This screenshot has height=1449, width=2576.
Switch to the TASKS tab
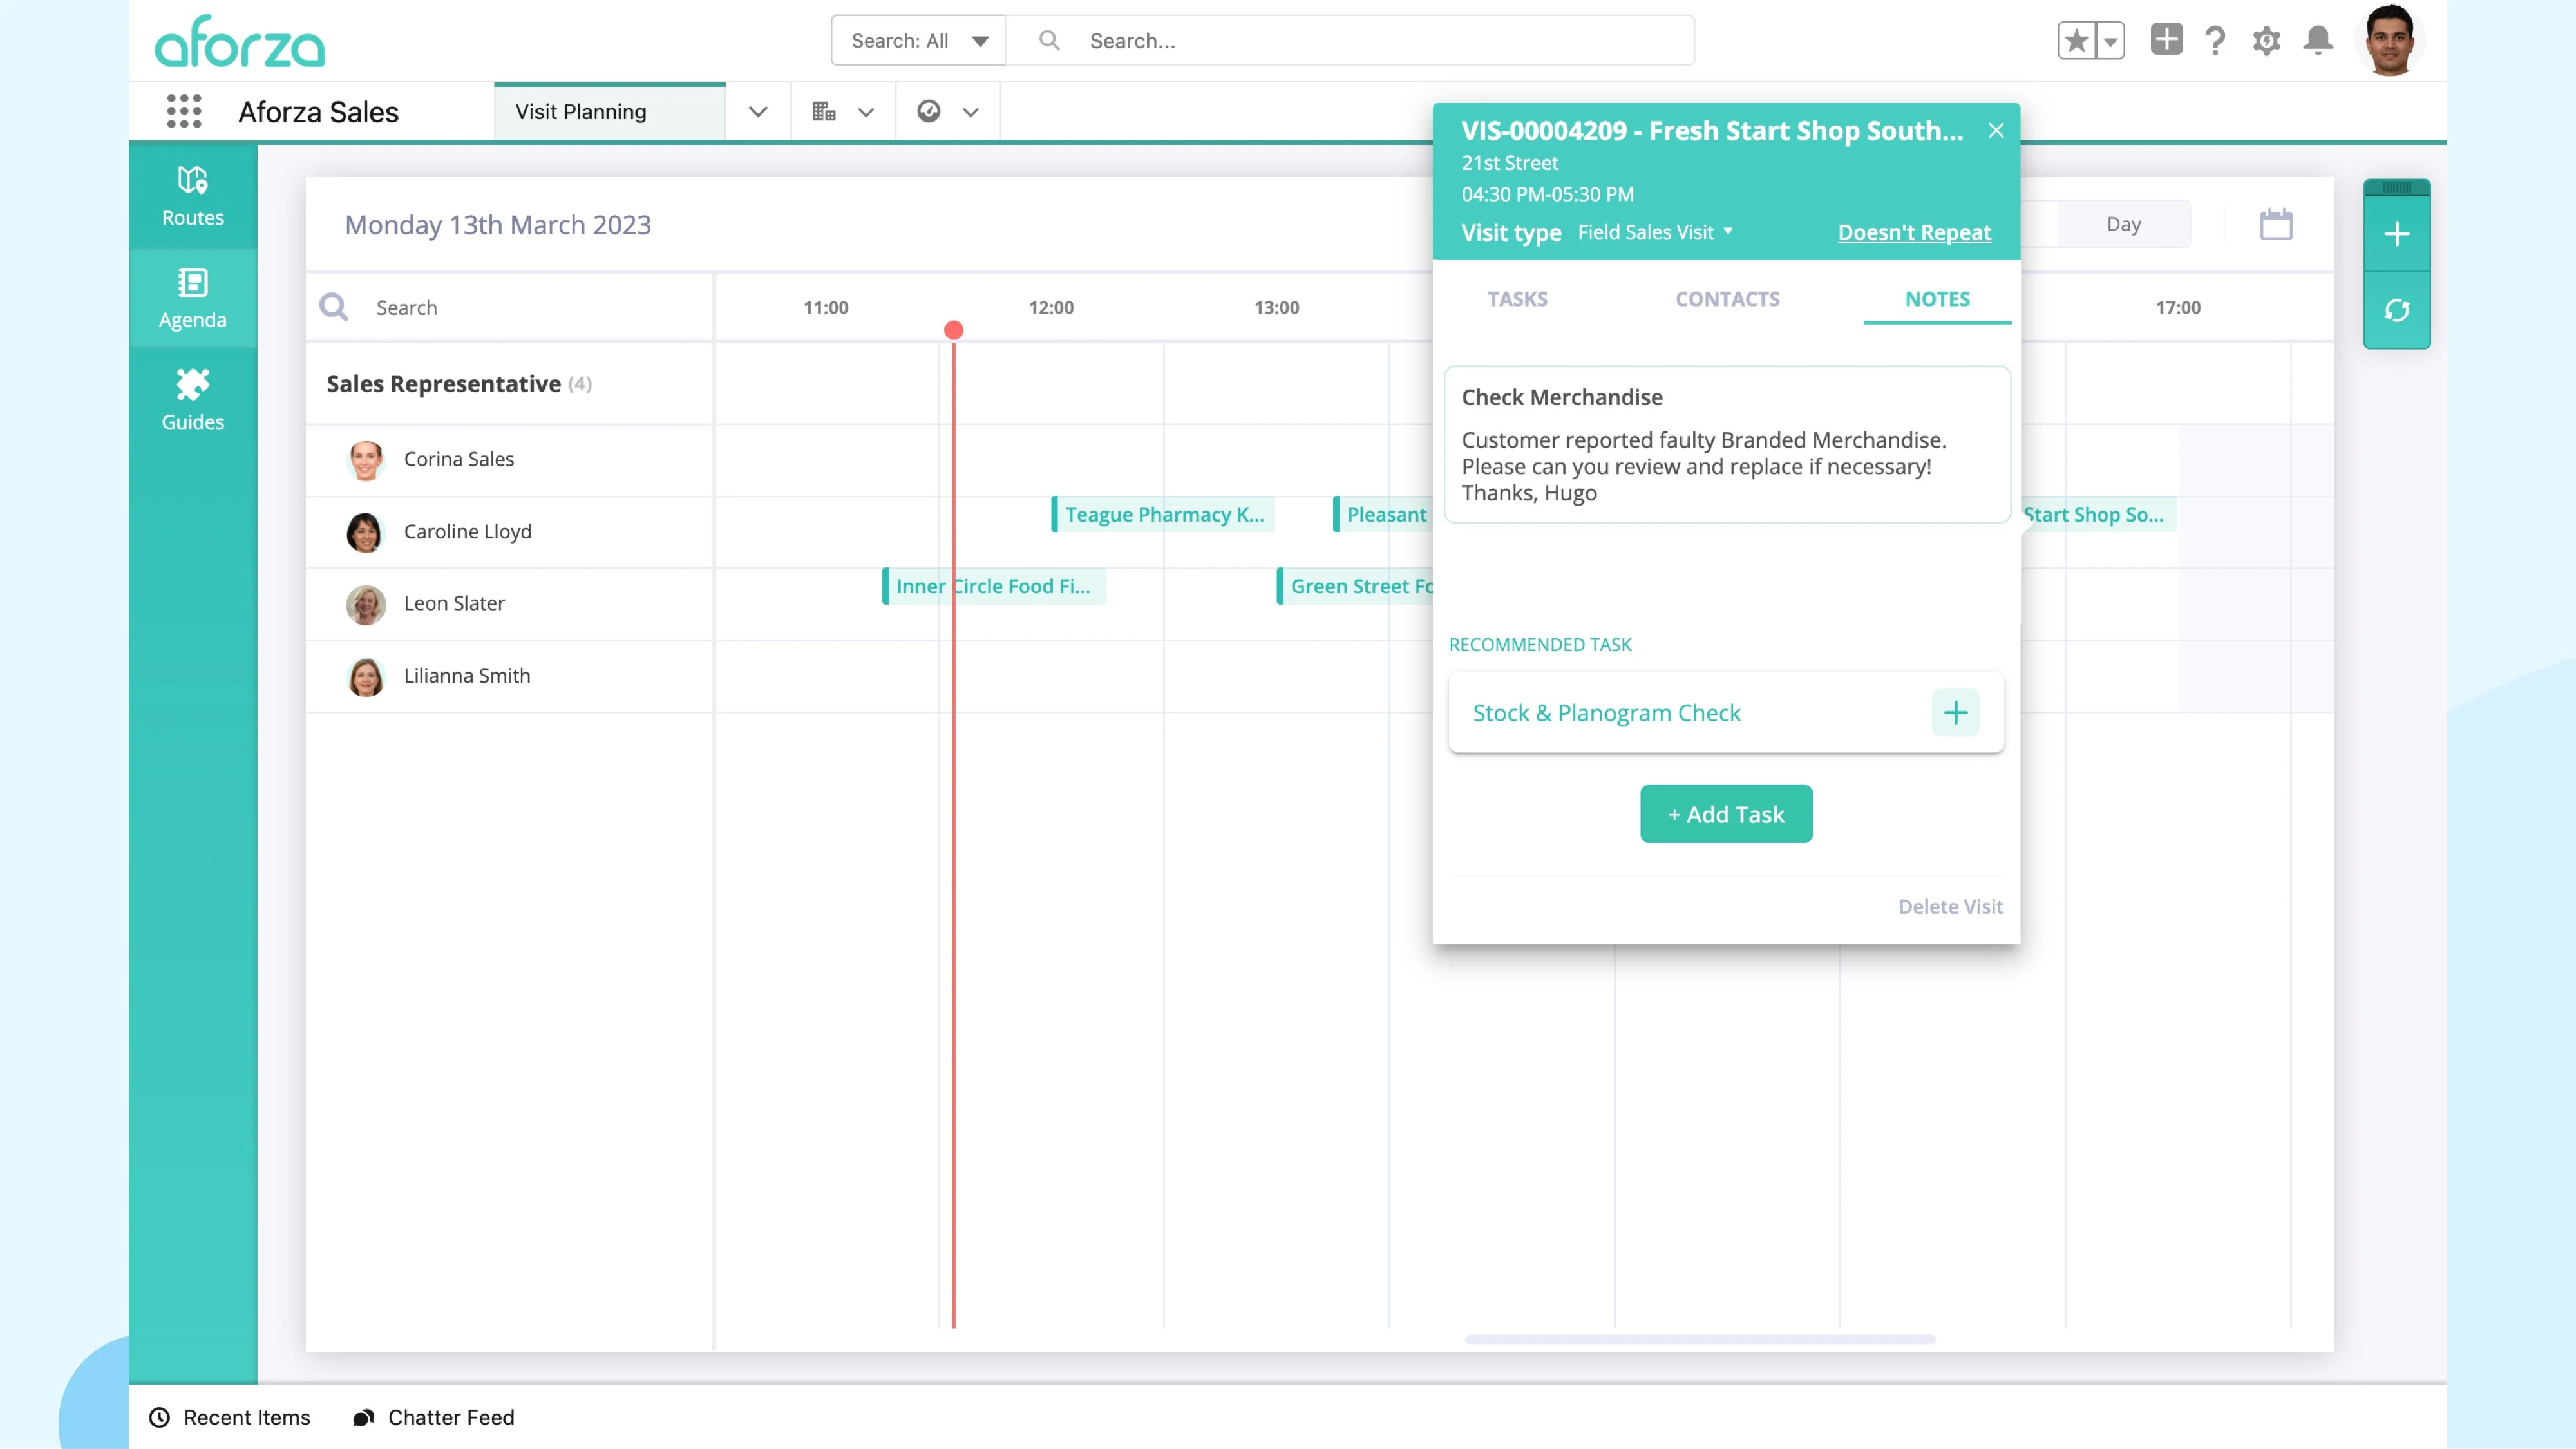pyautogui.click(x=1517, y=299)
